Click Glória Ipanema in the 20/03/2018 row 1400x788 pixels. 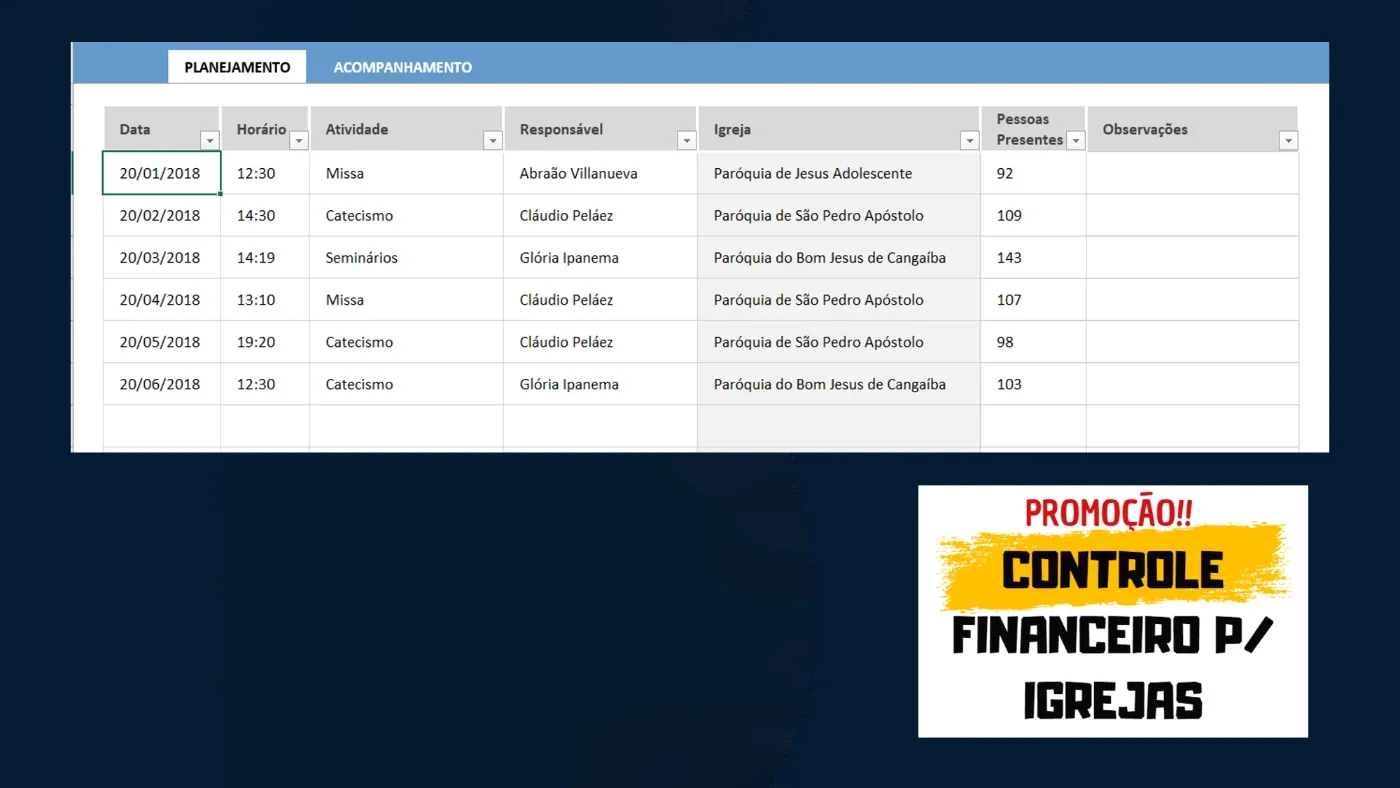coord(600,257)
